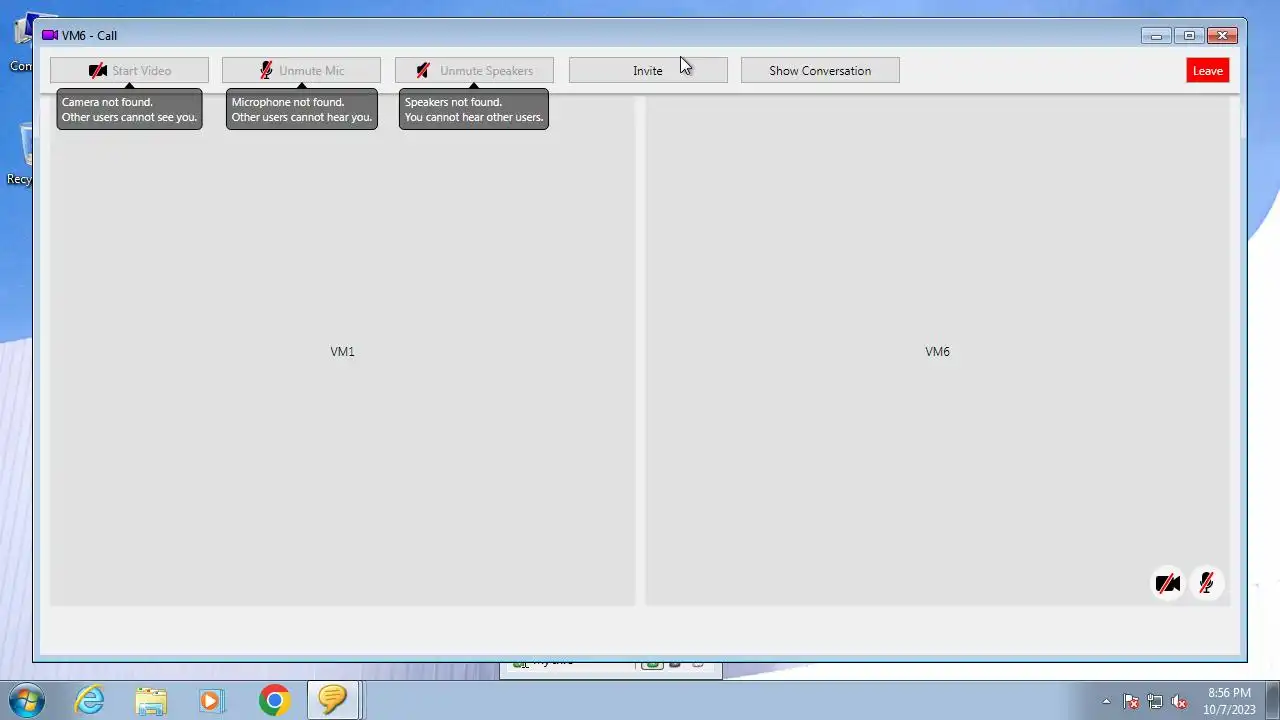Open Action Center flag icon in tray

click(x=1131, y=702)
